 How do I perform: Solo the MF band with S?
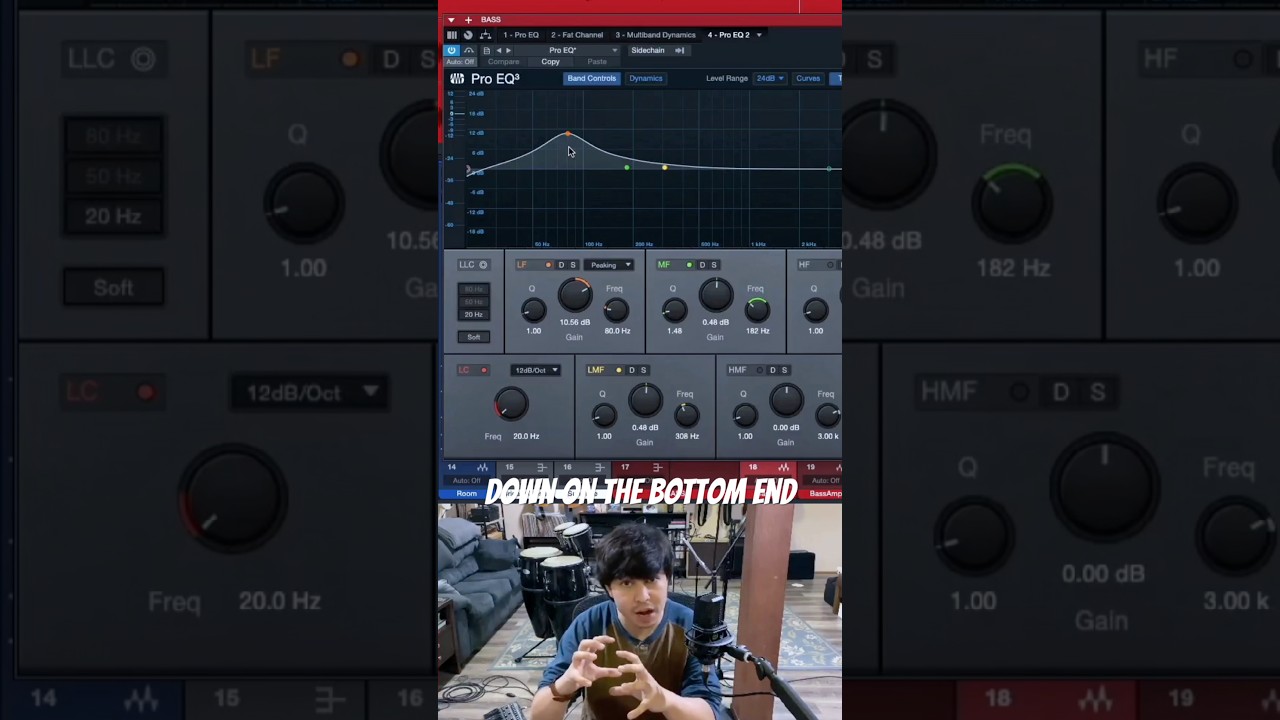pos(714,265)
